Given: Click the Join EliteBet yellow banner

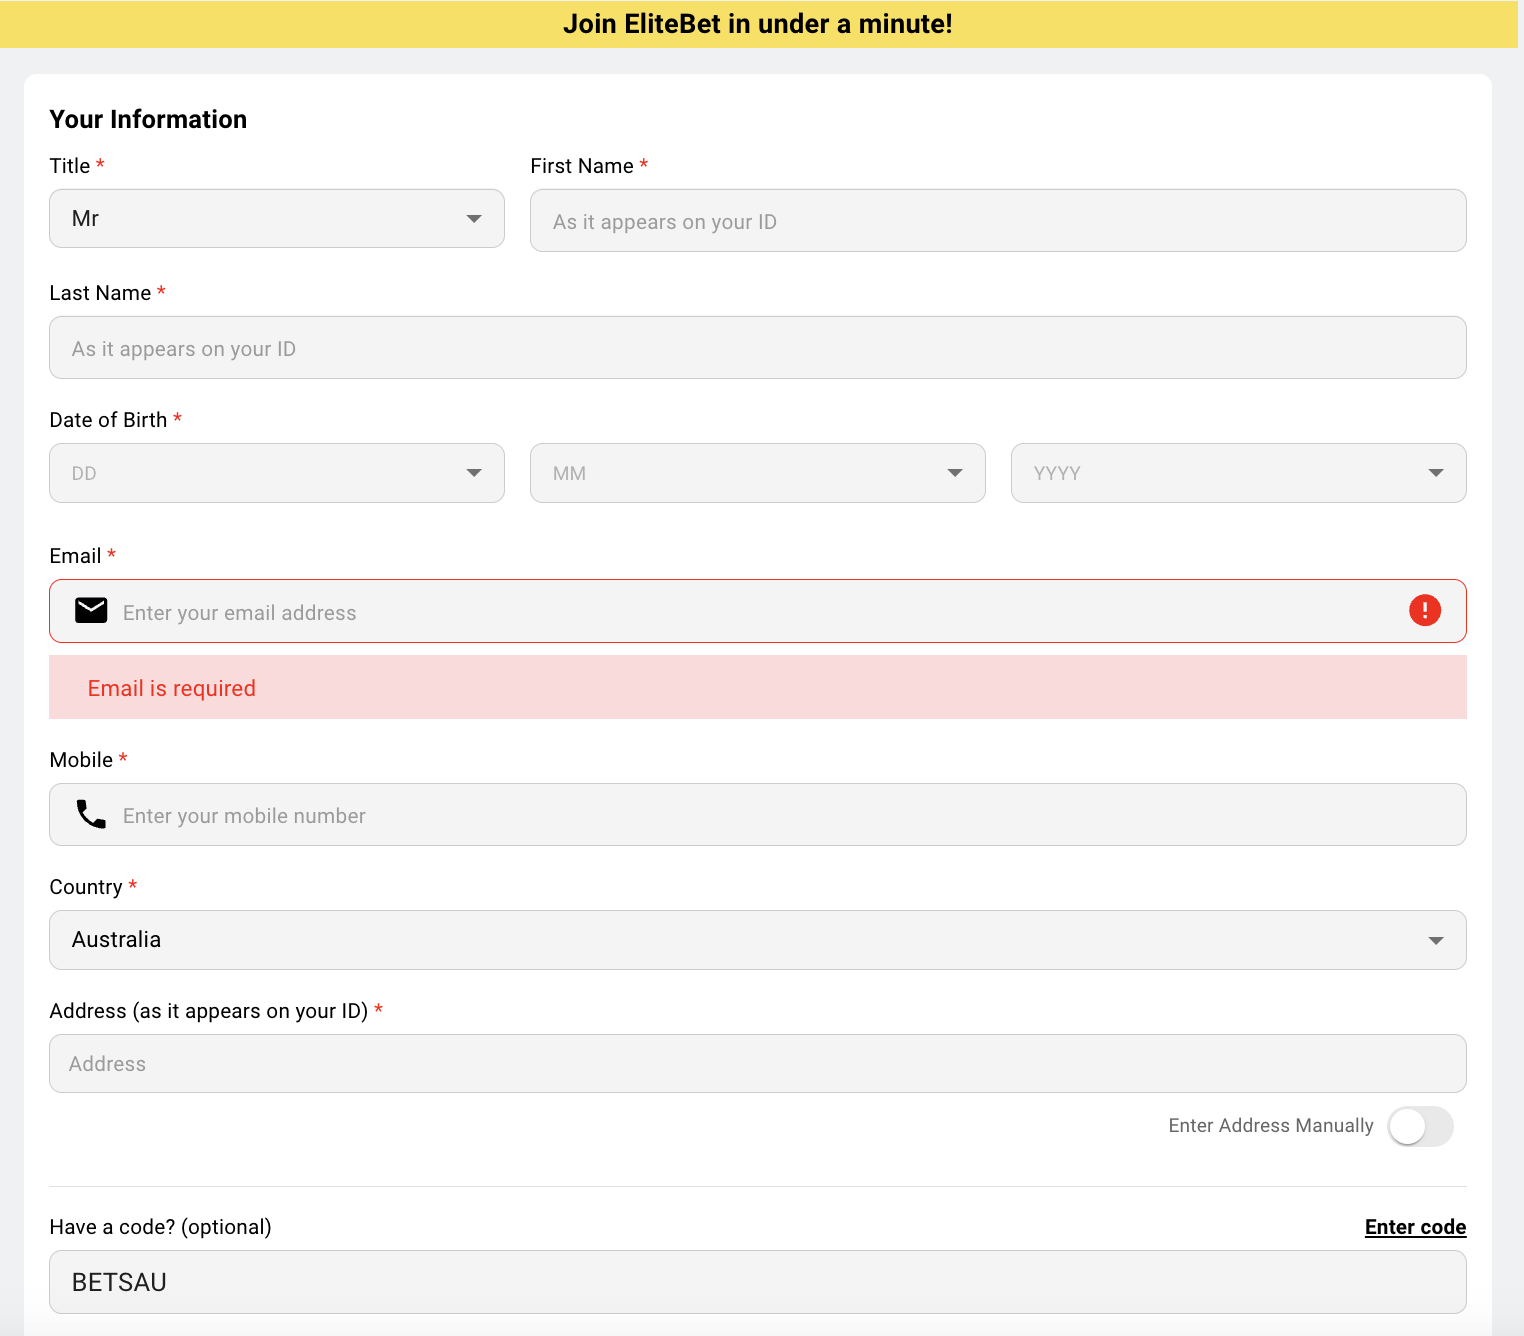Looking at the screenshot, I should 757,24.
